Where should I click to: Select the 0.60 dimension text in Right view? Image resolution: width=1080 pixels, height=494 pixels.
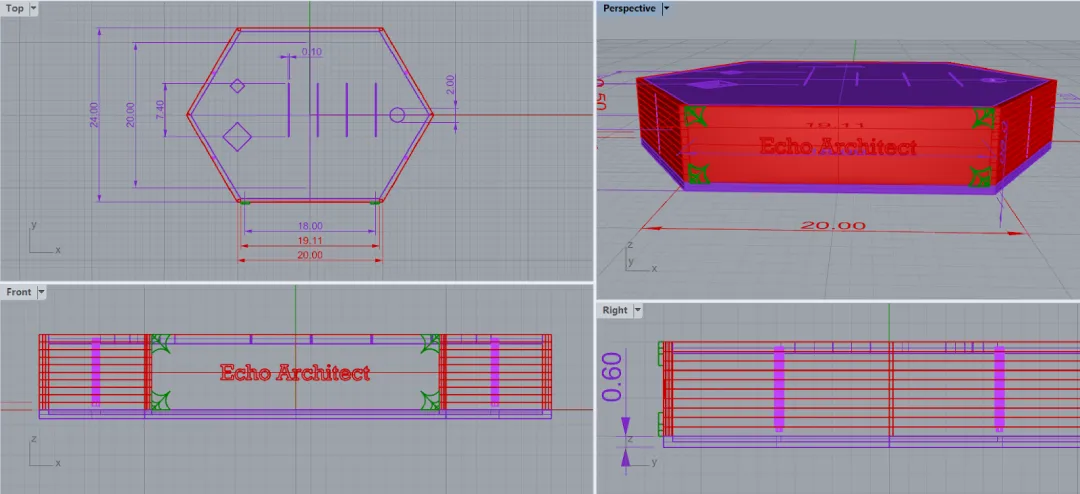(612, 376)
